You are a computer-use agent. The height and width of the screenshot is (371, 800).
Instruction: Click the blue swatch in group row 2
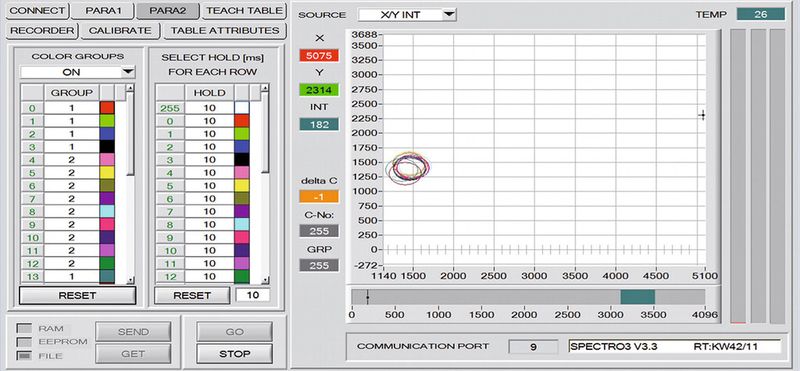click(107, 134)
